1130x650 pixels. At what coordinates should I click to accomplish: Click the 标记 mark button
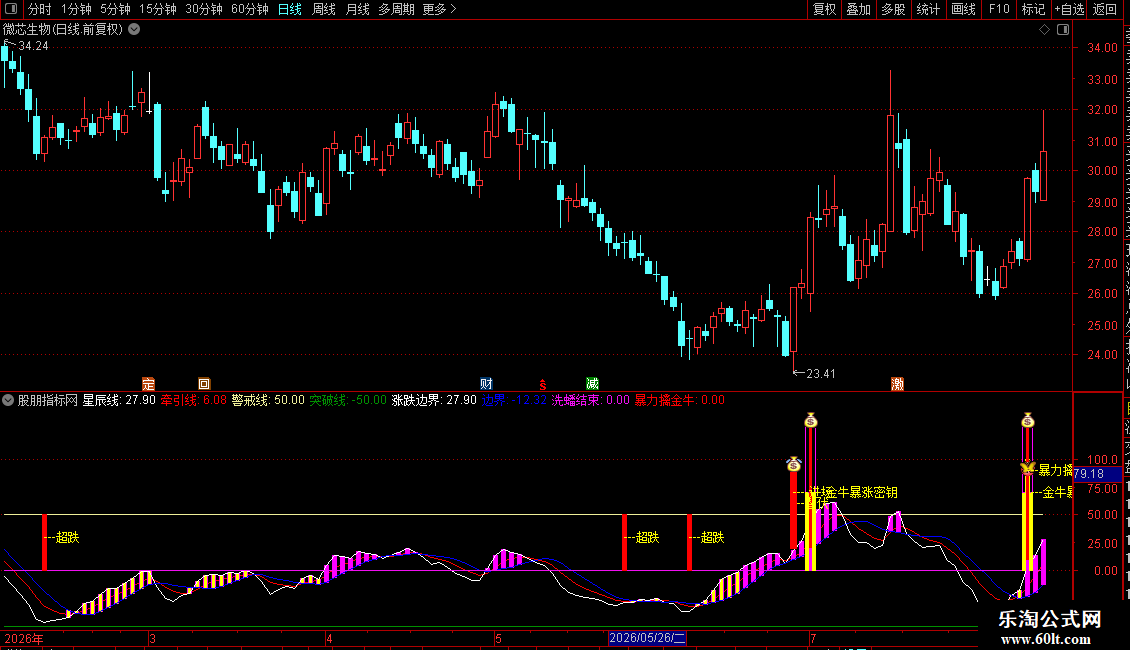[x=1033, y=9]
